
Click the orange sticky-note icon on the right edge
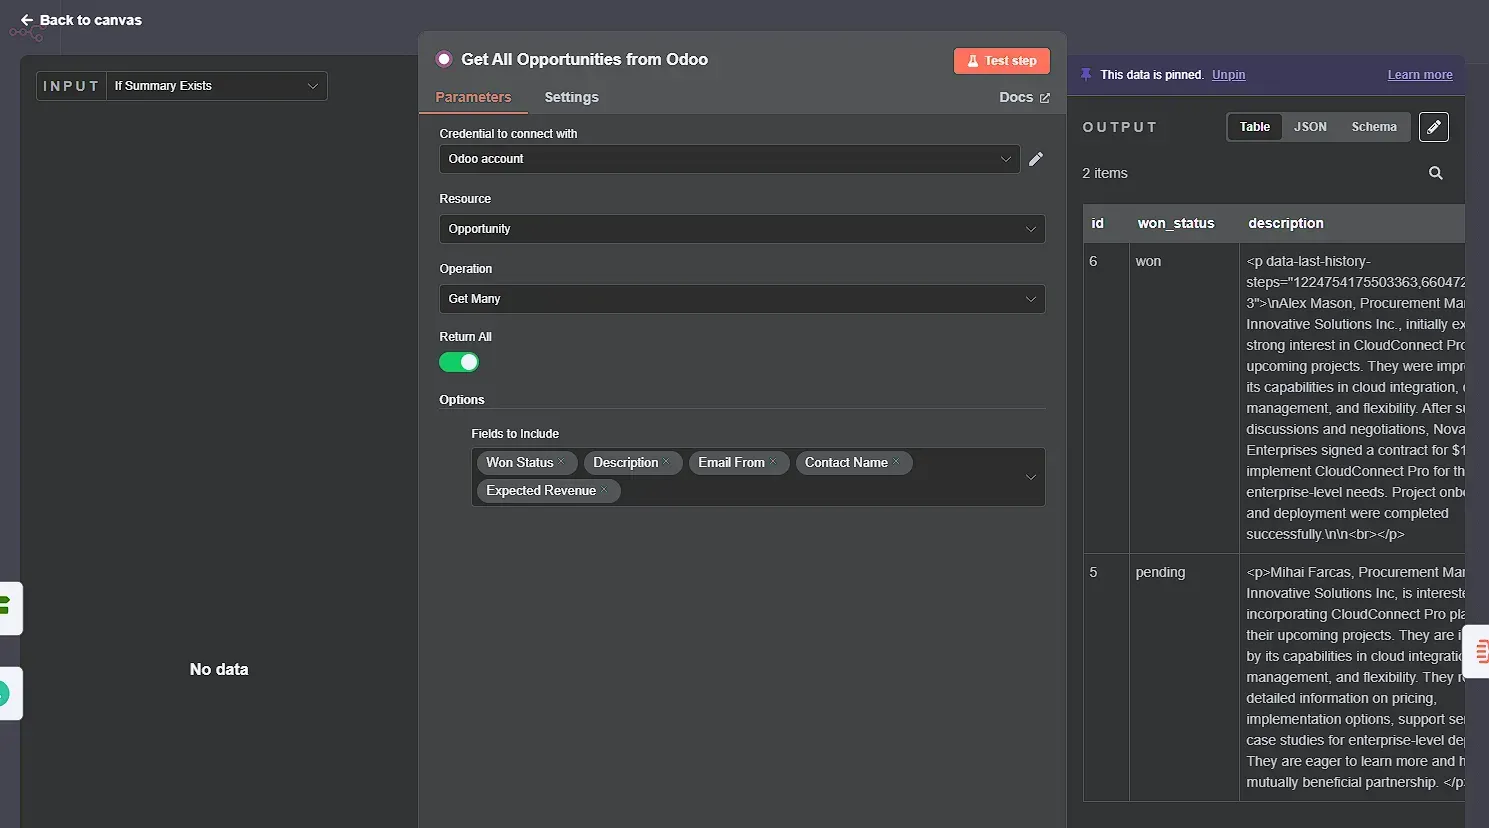[x=1481, y=651]
